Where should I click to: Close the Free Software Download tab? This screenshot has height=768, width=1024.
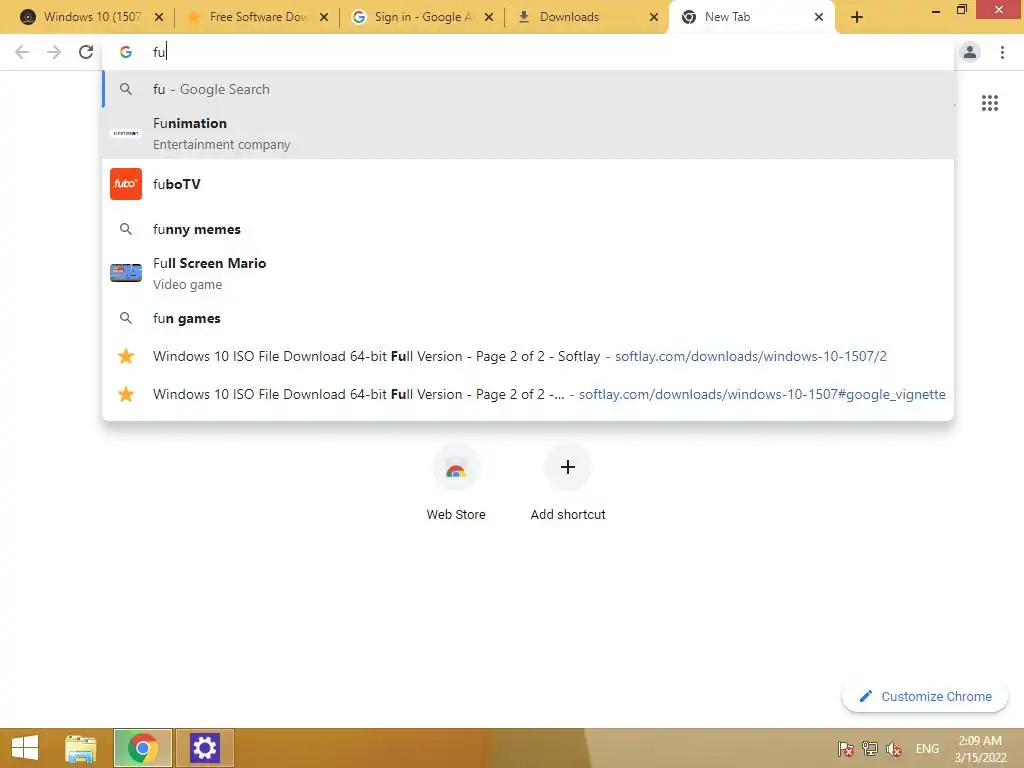(324, 18)
